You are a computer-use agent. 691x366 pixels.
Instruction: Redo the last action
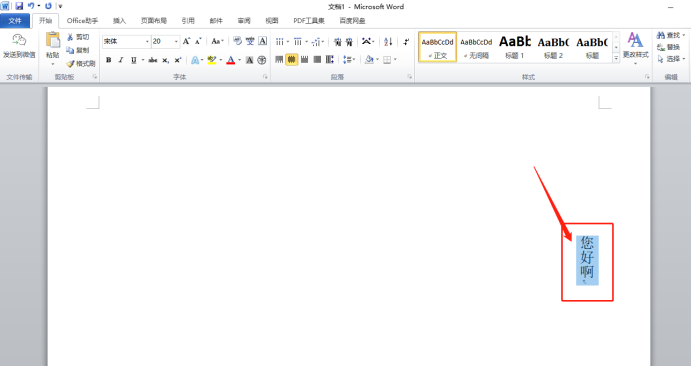(x=48, y=6)
